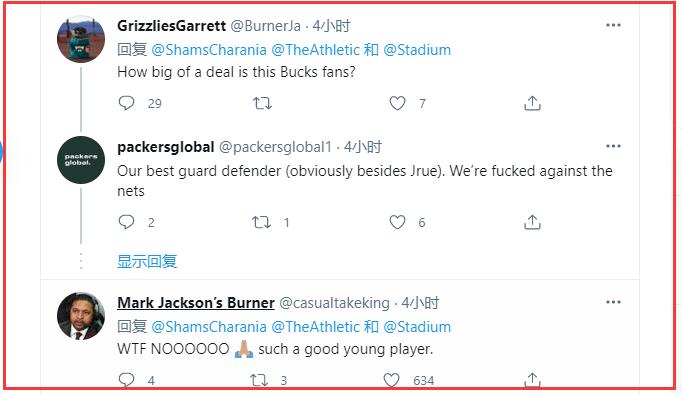Retweet GrizzliesGarrett's Bucks fans tweet
The width and height of the screenshot is (682, 394).
tap(262, 103)
